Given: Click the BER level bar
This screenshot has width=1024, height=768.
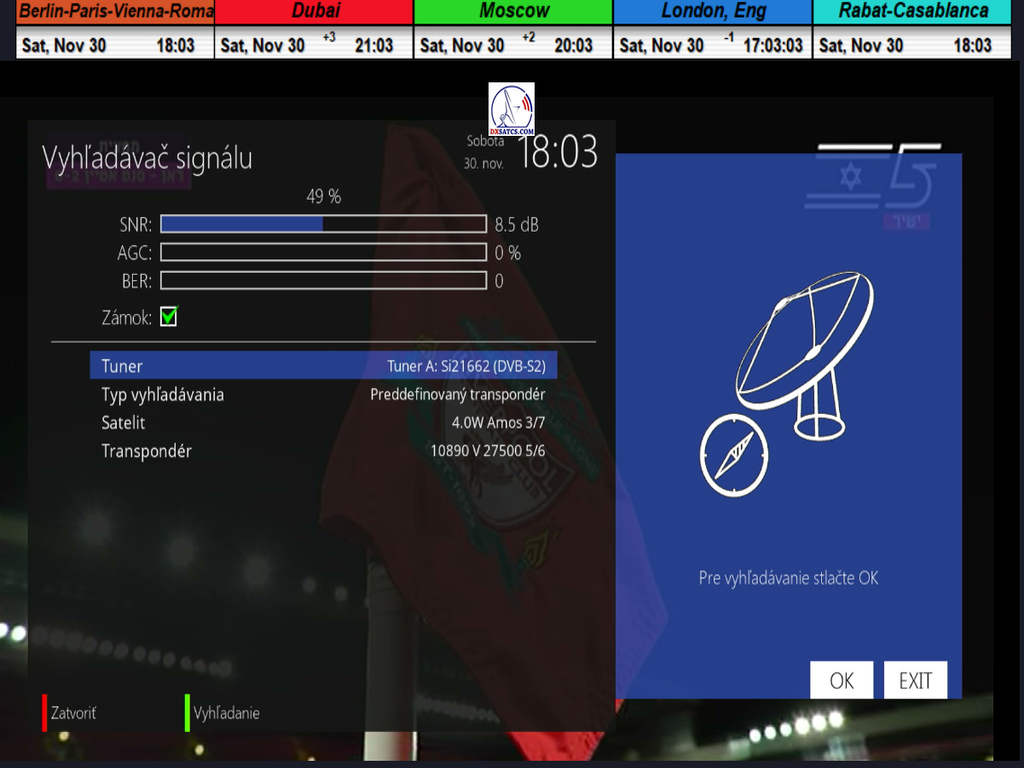Looking at the screenshot, I should 323,281.
